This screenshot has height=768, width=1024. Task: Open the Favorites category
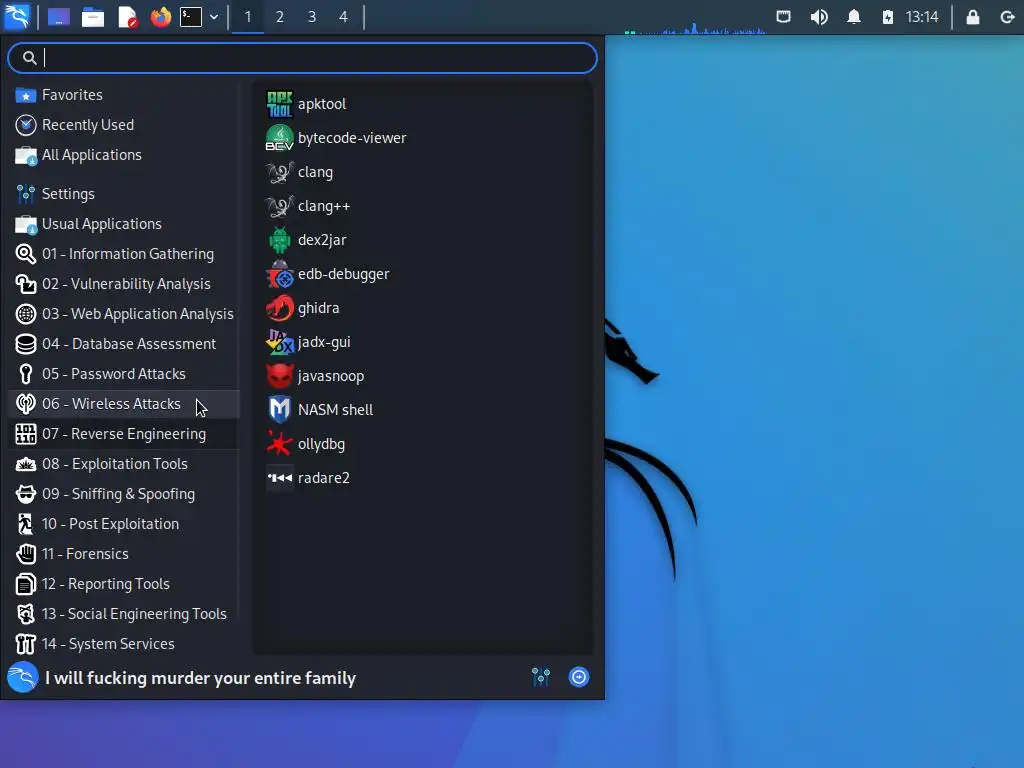[124, 95]
